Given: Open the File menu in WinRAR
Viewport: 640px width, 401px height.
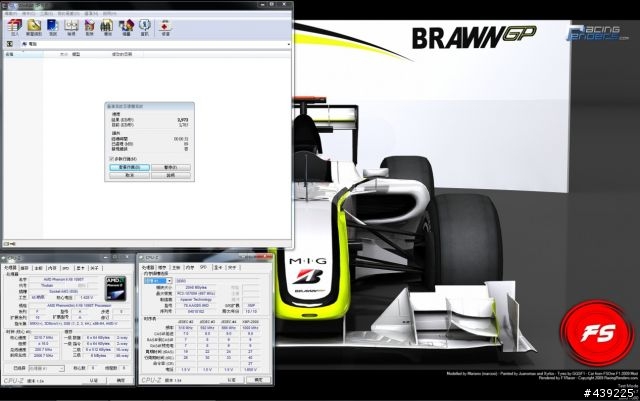Looking at the screenshot, I should coord(11,13).
